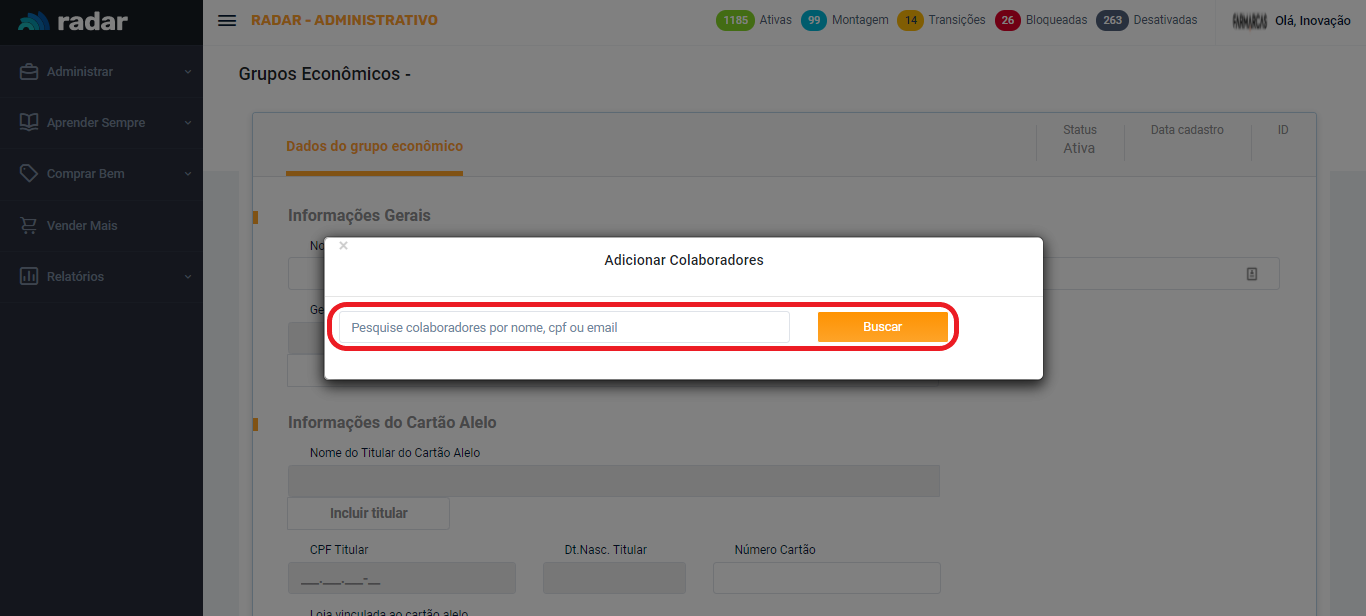Select the Dados do grupo econômico tab
The image size is (1366, 616).
pos(374,146)
